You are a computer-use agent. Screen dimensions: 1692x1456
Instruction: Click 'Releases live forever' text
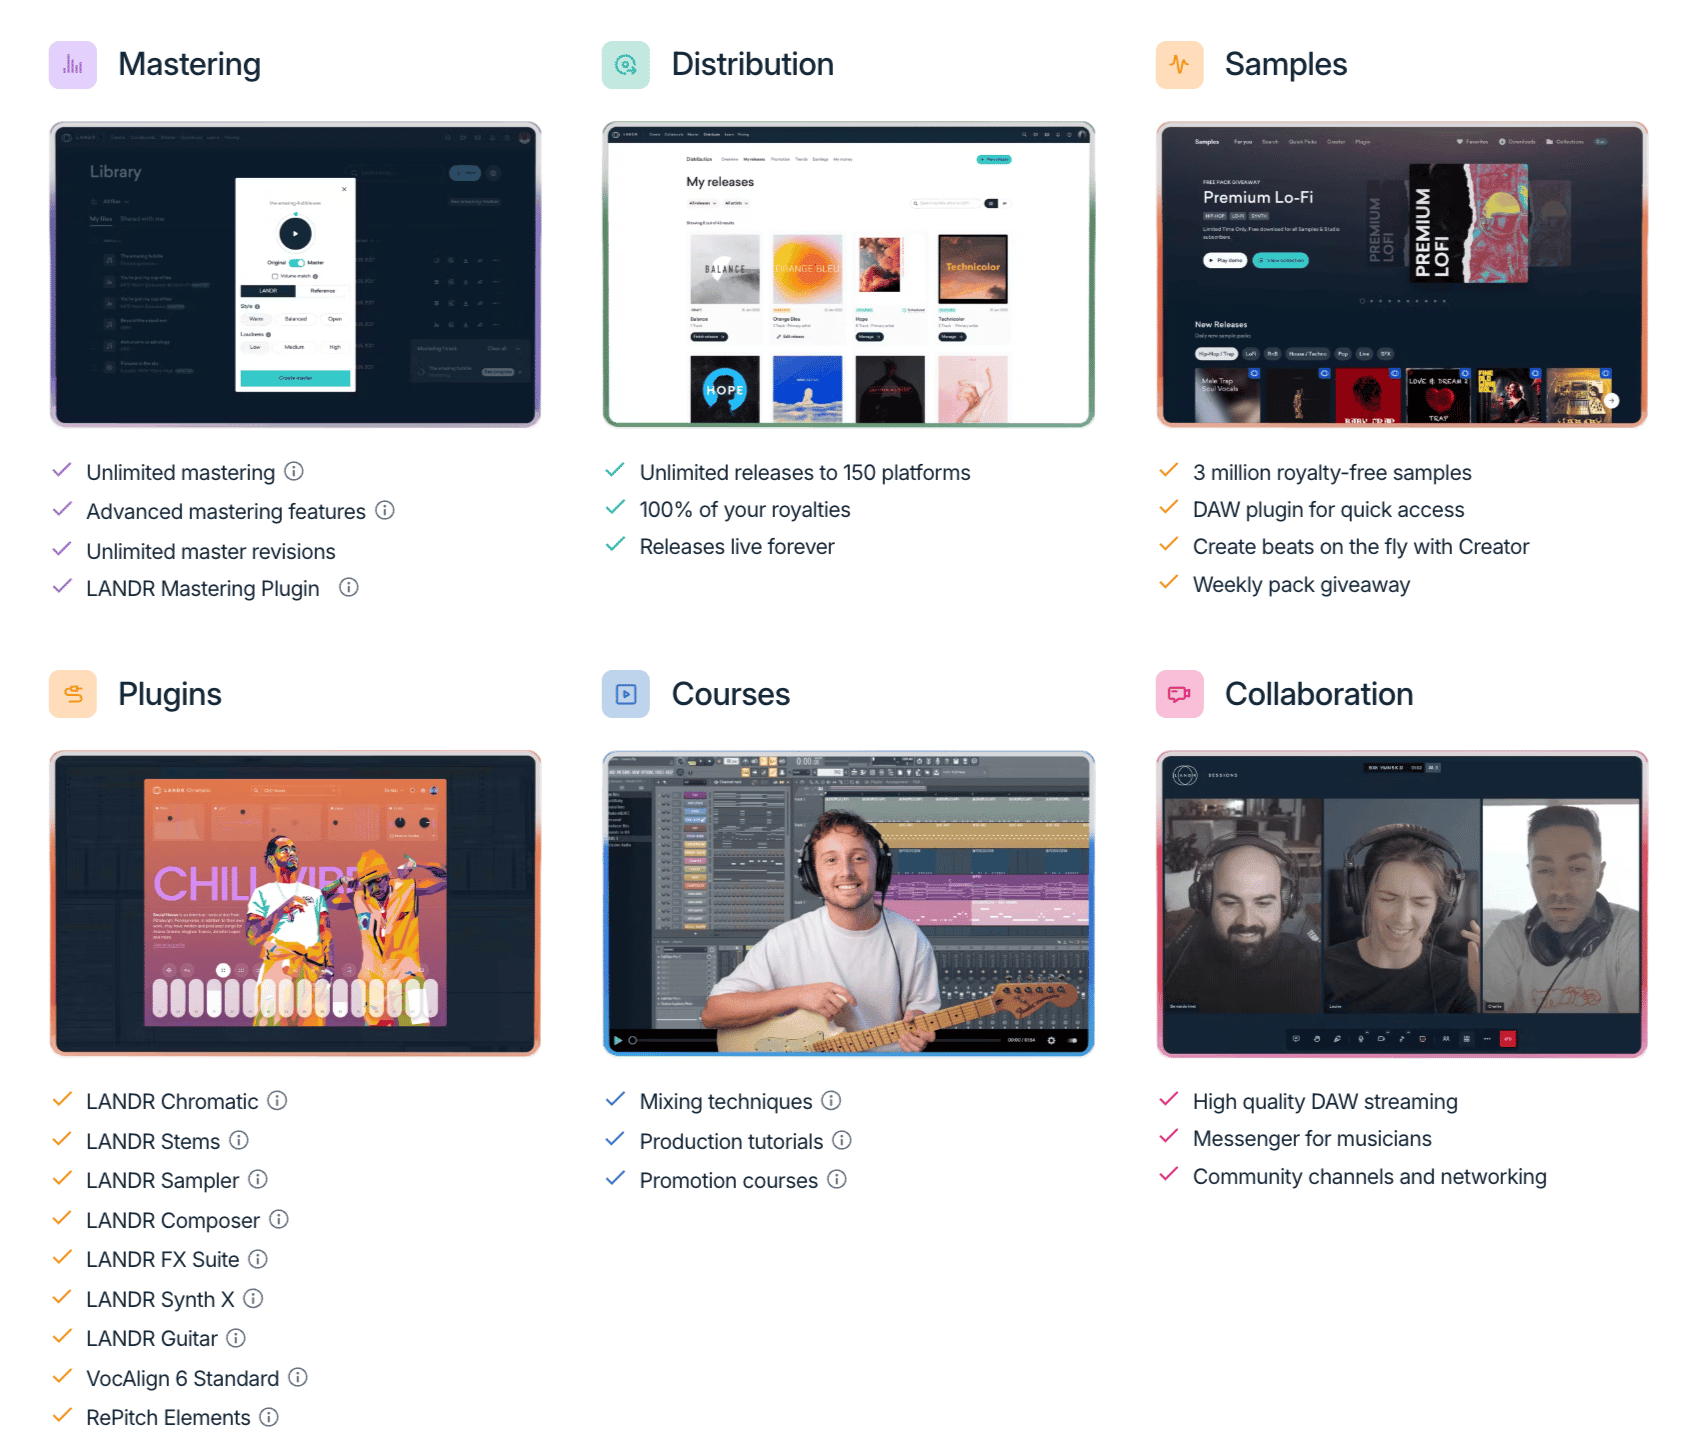tap(737, 547)
